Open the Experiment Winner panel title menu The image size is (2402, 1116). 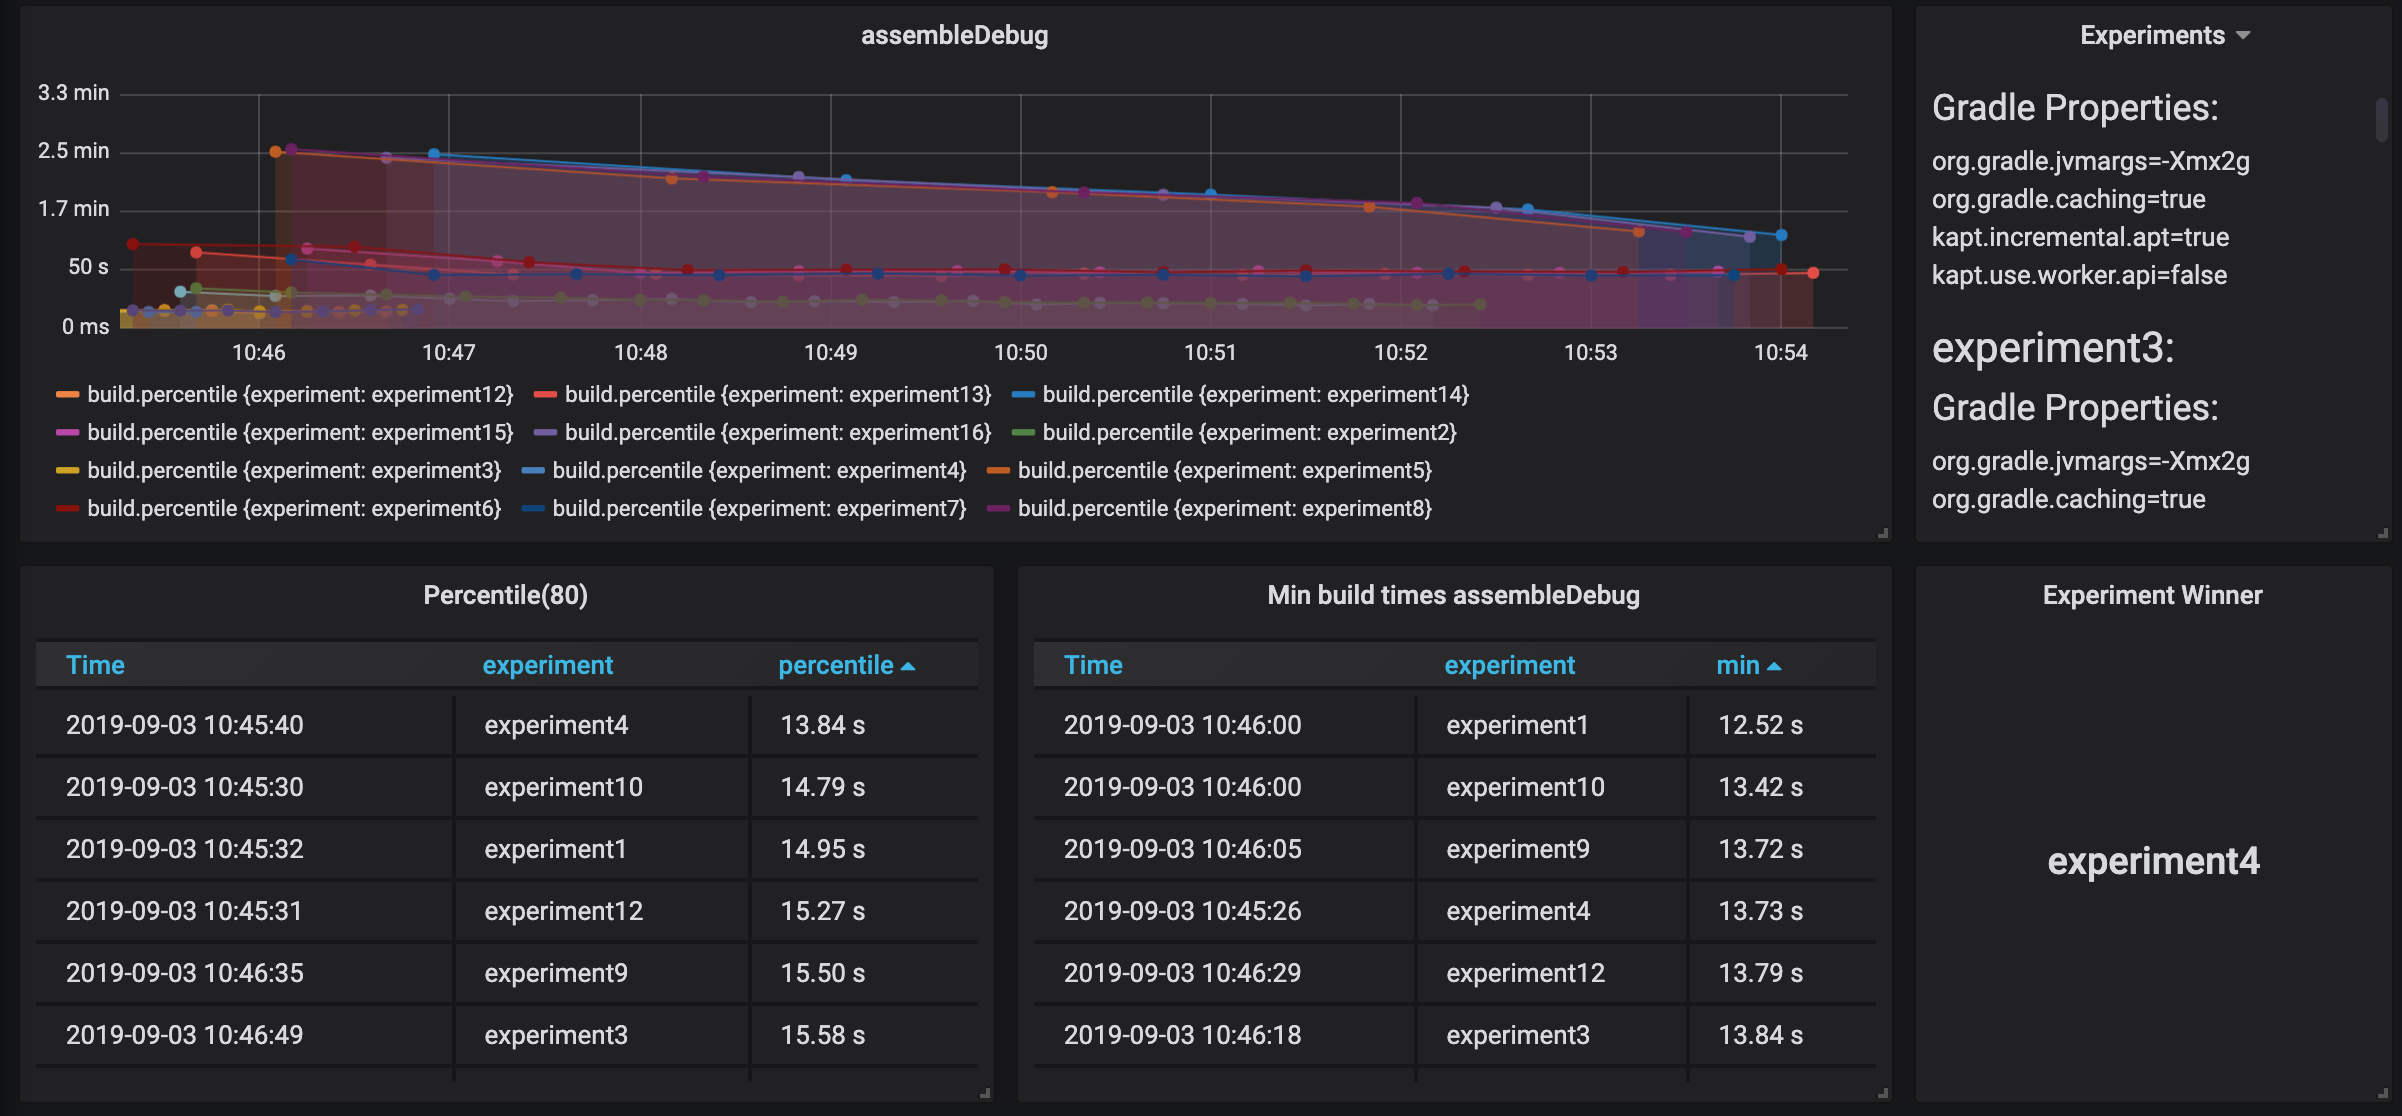(x=2152, y=595)
